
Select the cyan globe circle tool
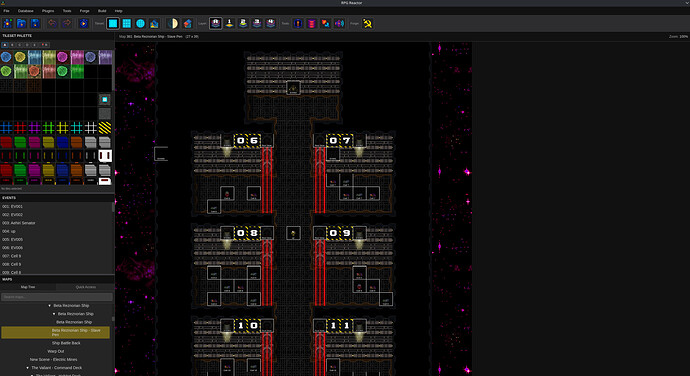(x=140, y=23)
